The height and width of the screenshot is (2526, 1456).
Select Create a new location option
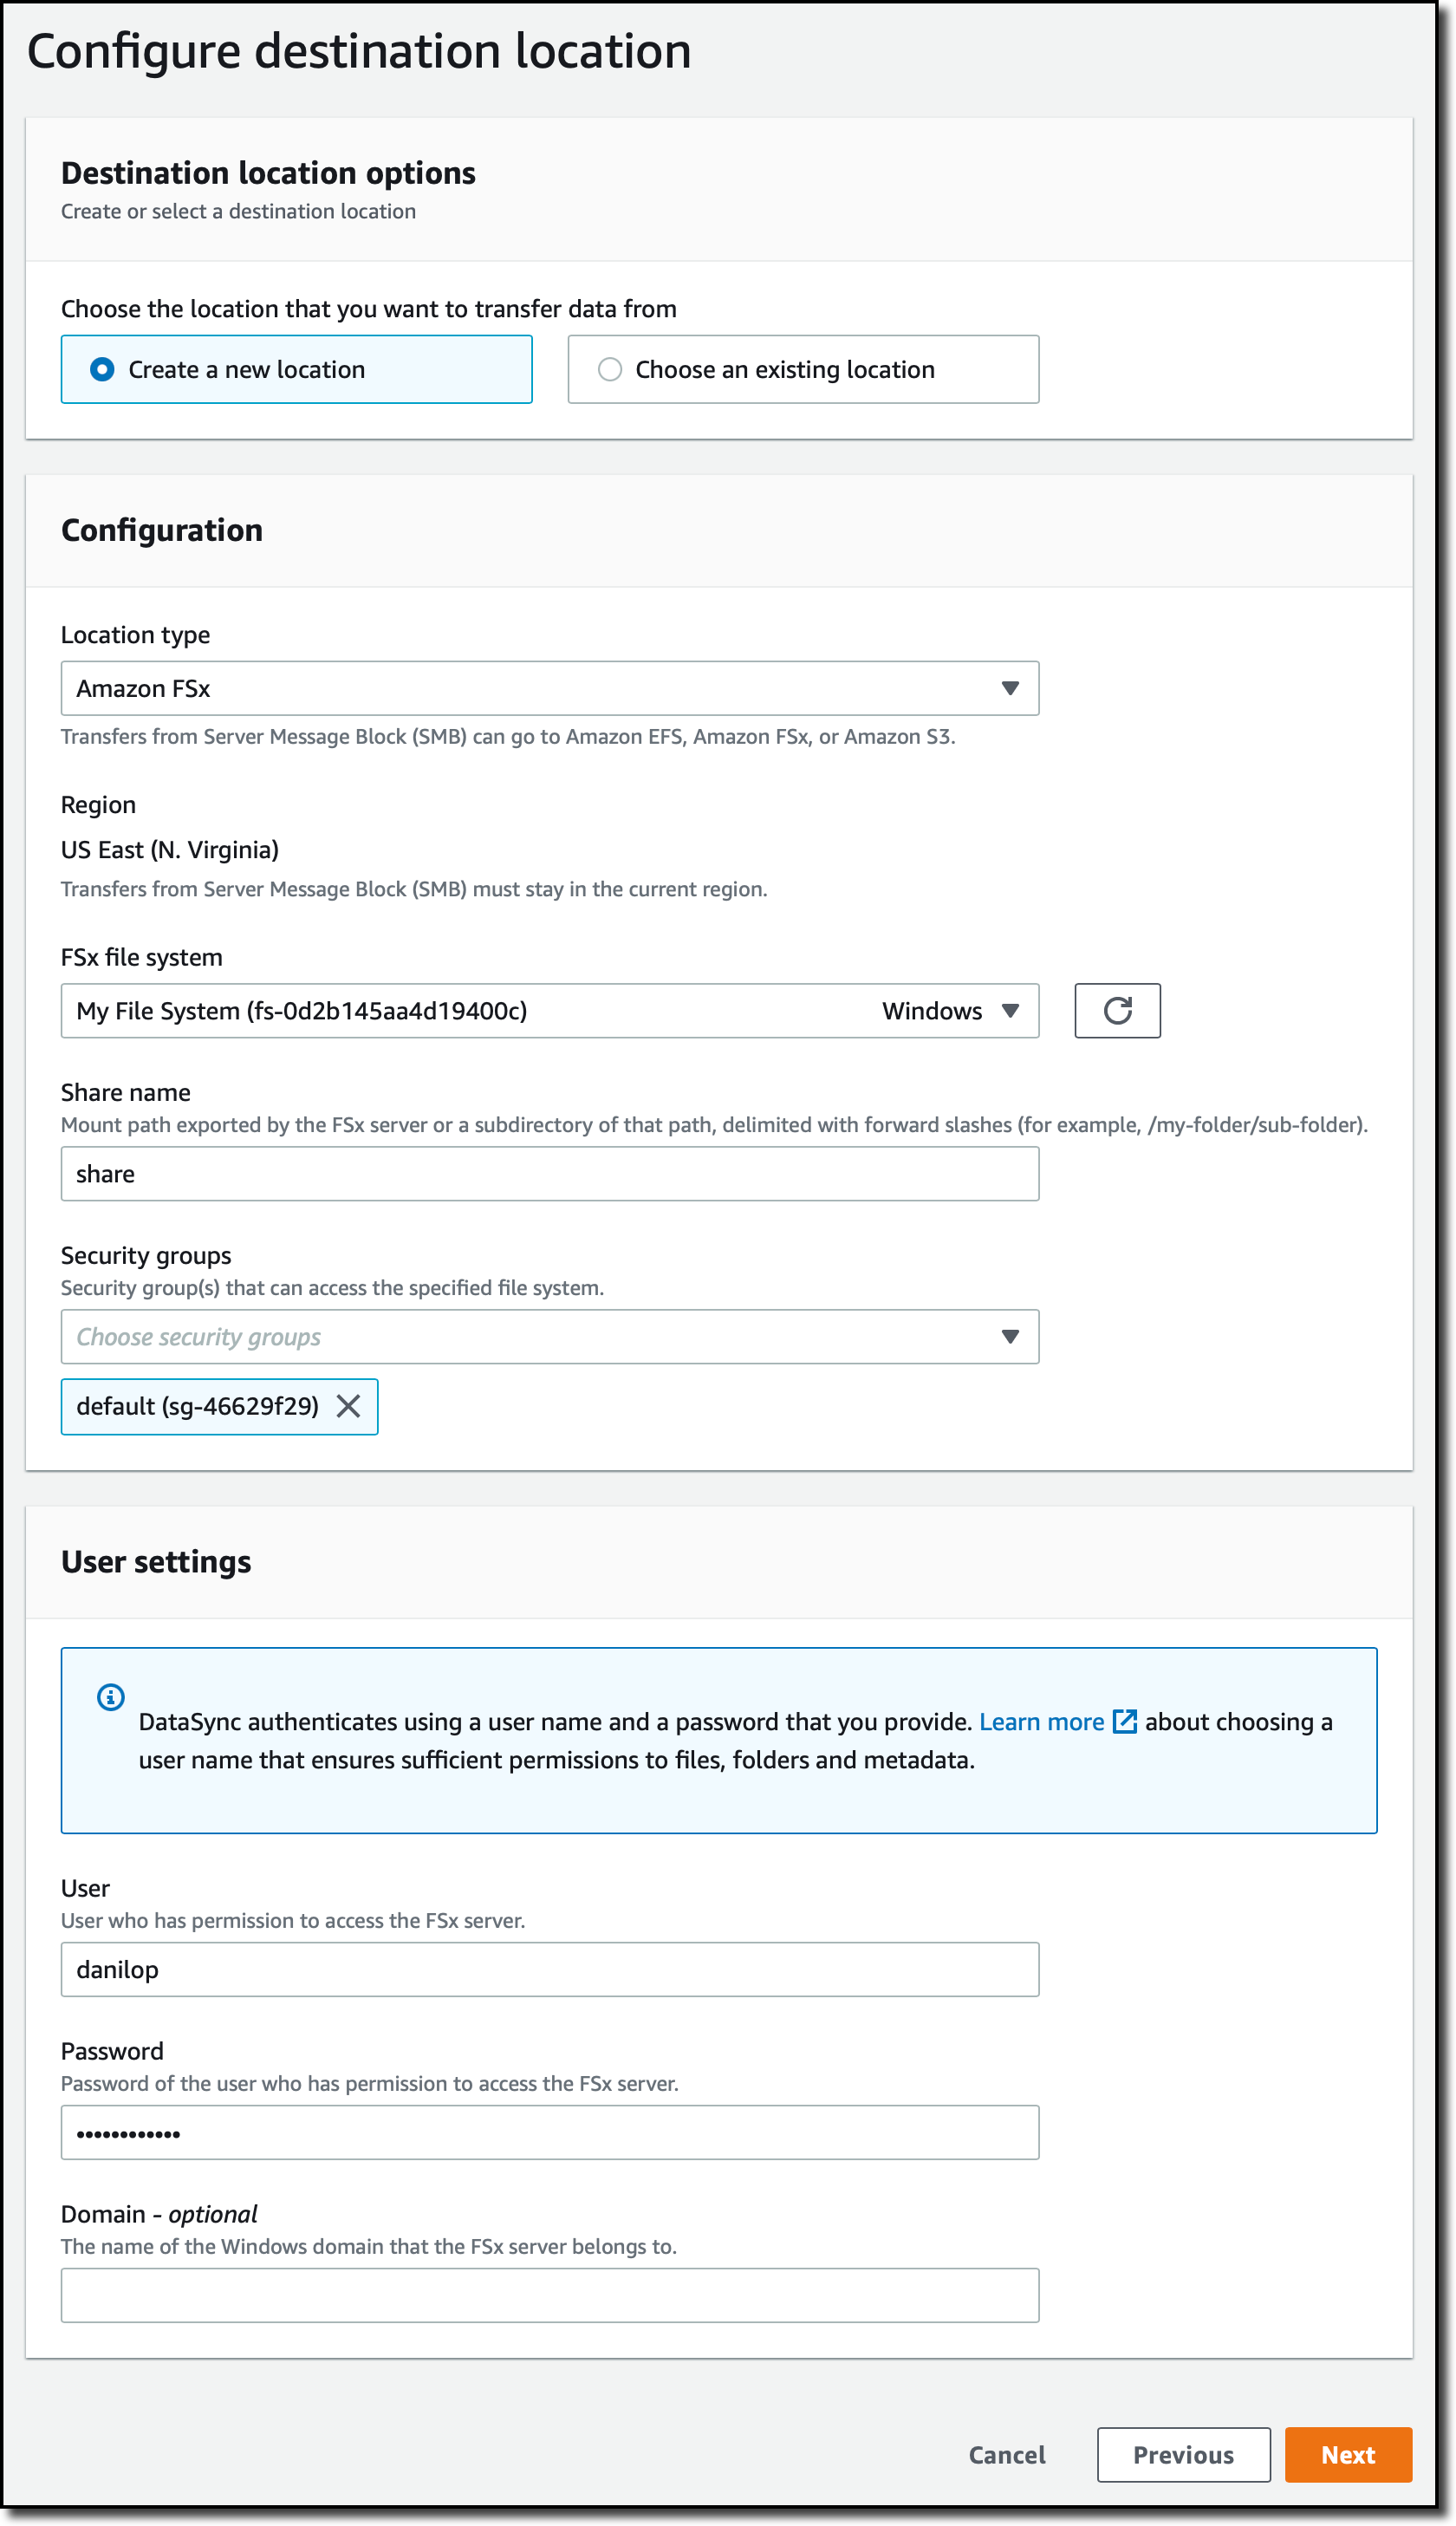tap(296, 369)
